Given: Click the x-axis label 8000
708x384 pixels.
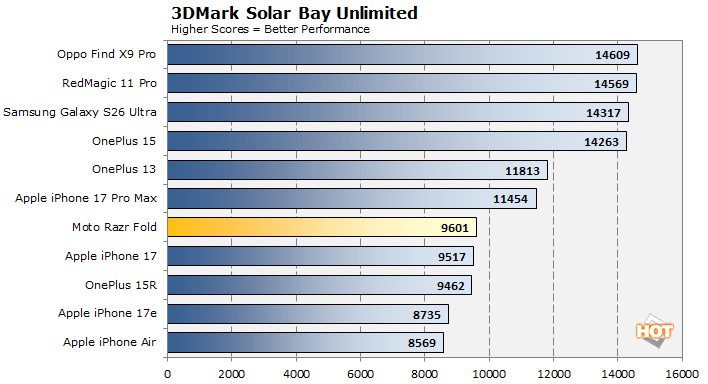Looking at the screenshot, I should (x=424, y=374).
